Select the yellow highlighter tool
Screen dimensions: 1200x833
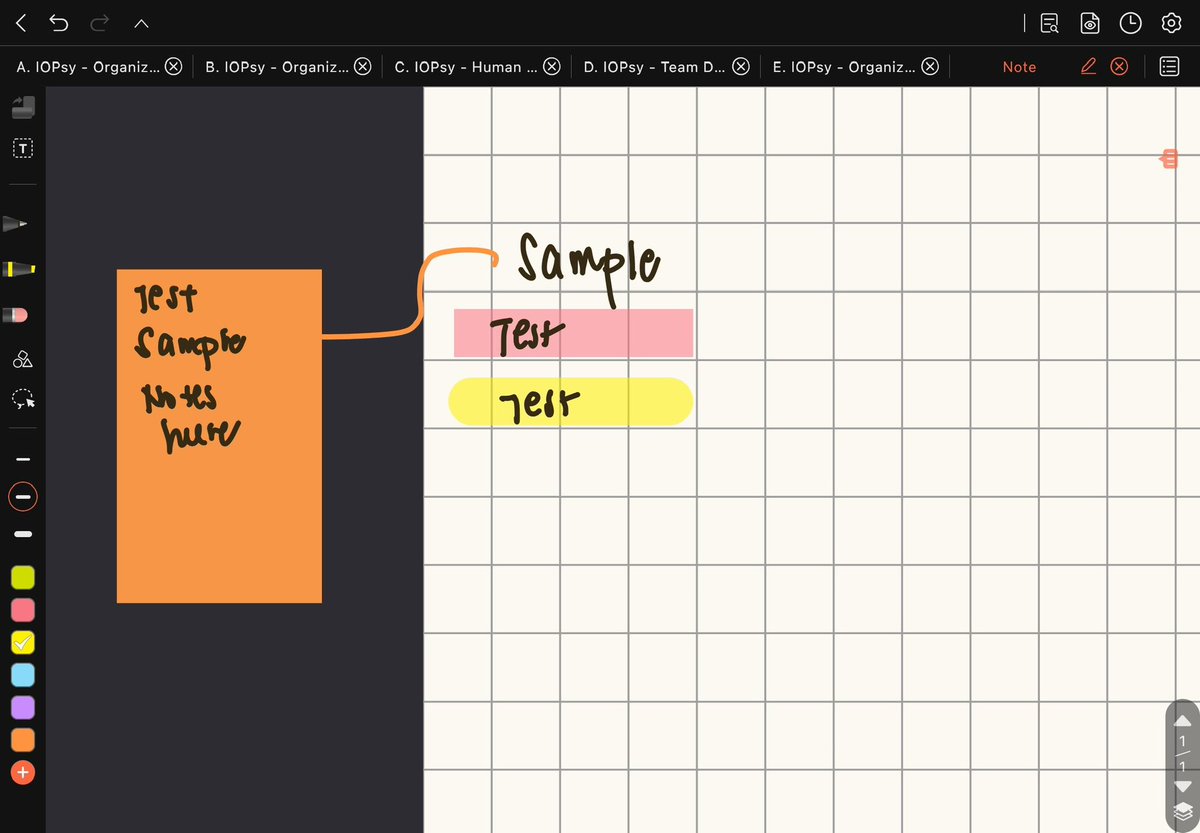(20, 269)
